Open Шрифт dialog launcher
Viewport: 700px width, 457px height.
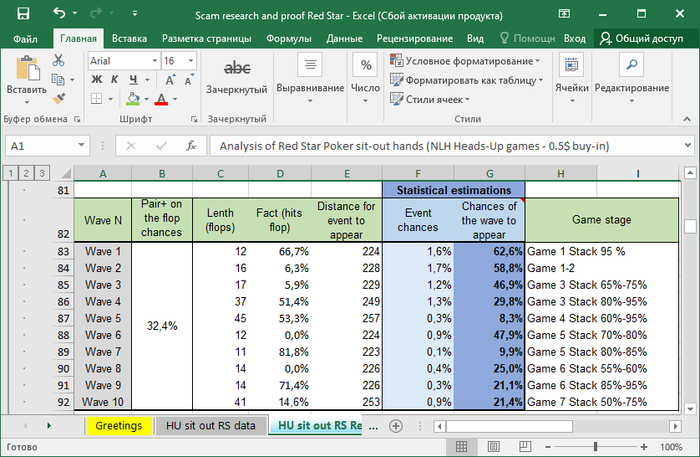194,119
